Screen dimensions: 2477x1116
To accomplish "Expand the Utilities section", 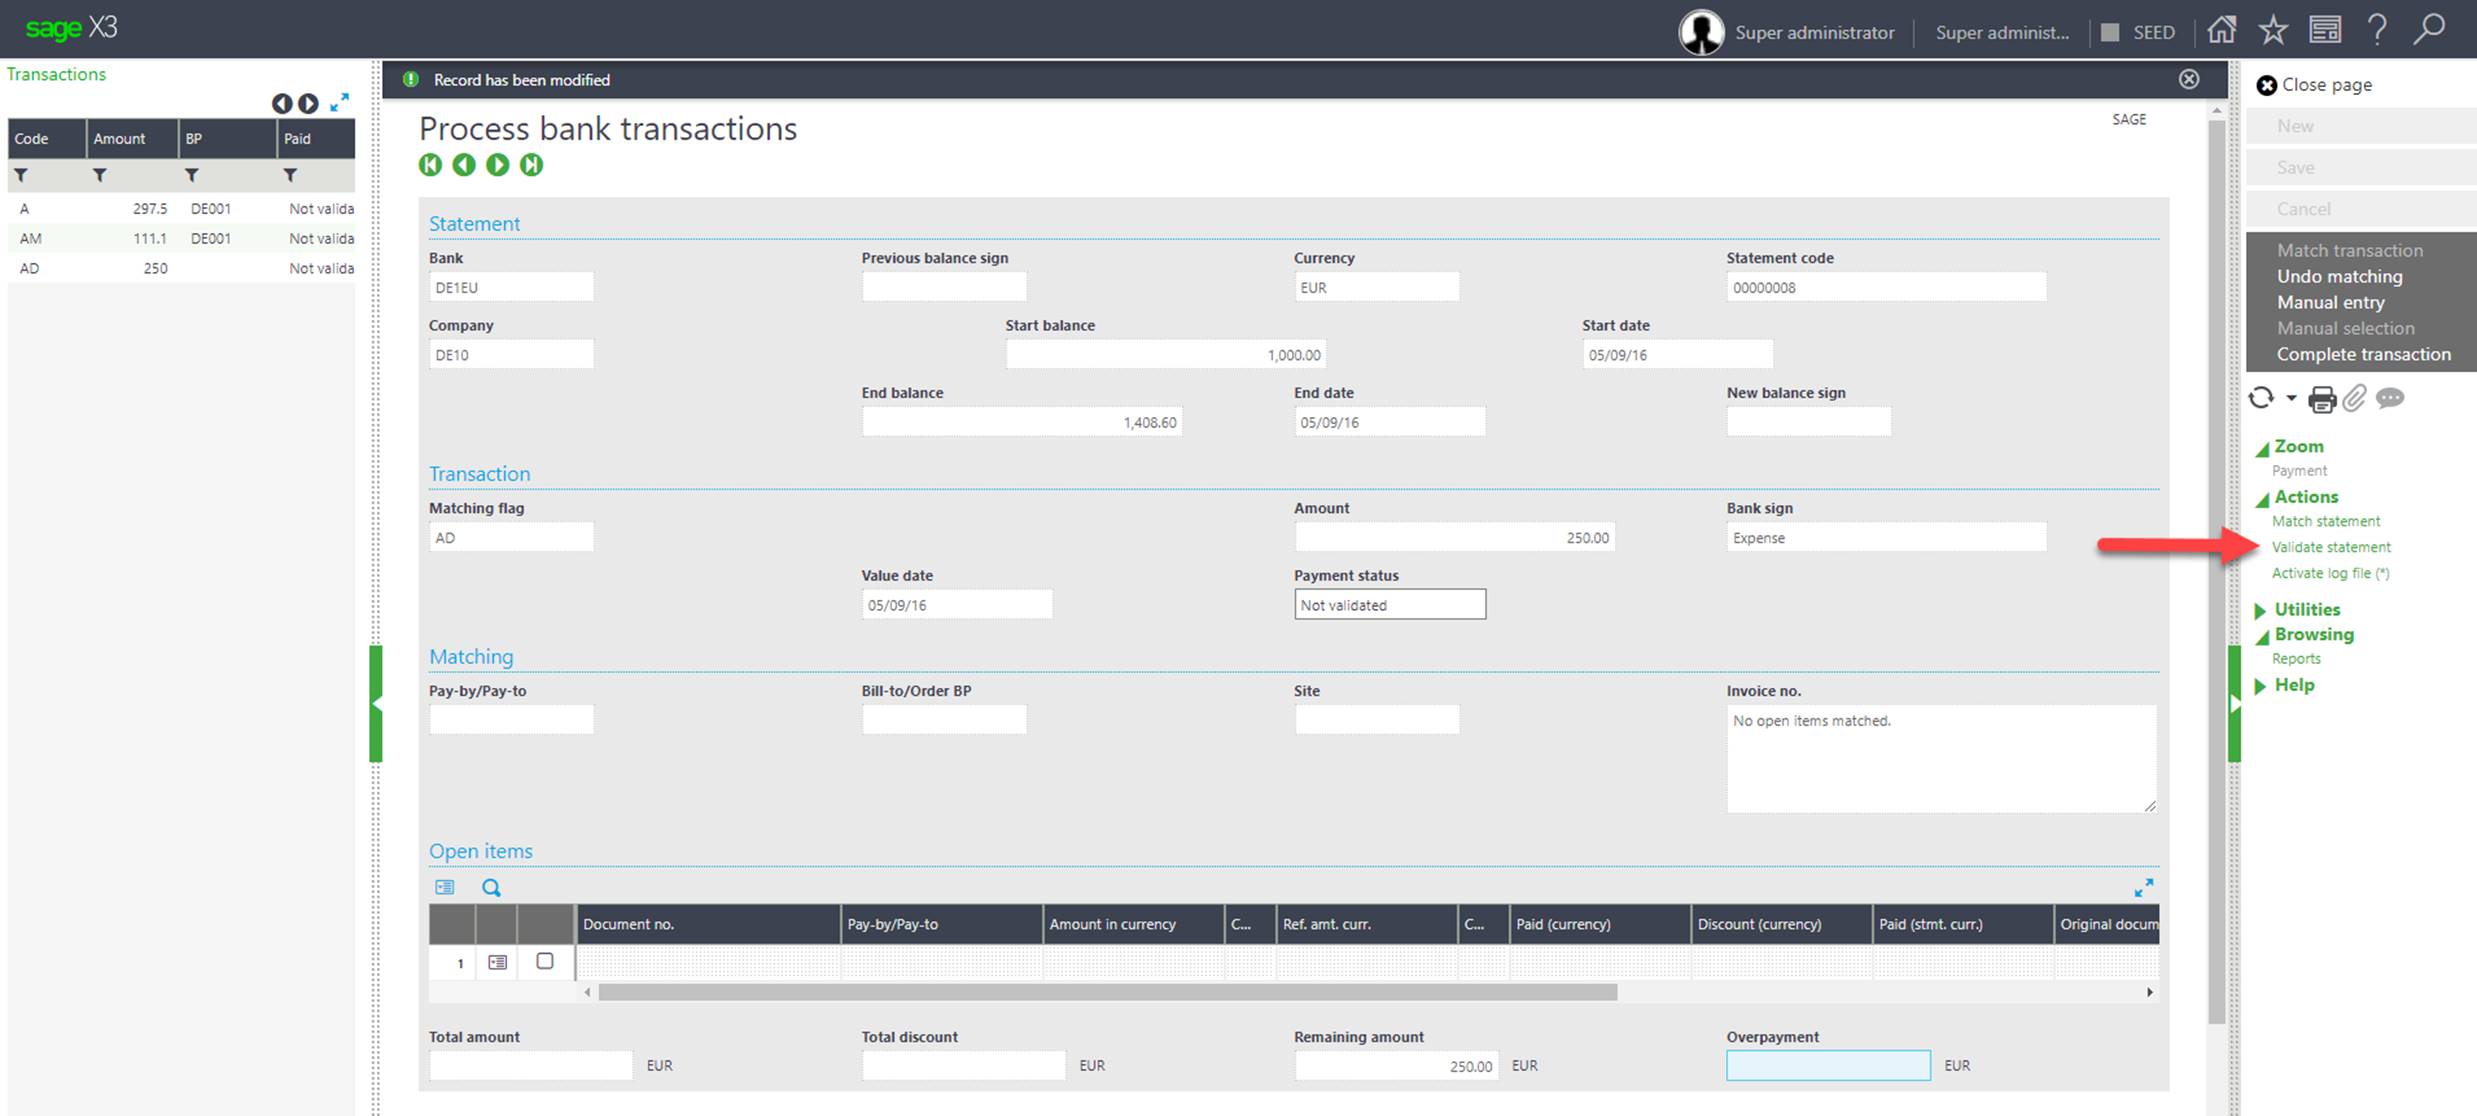I will click(2263, 609).
